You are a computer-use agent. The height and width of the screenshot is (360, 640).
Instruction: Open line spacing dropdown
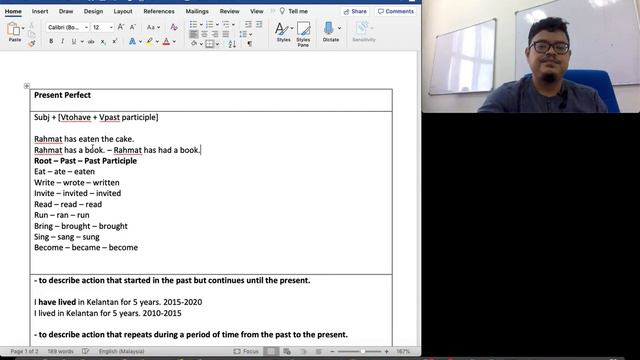245,34
